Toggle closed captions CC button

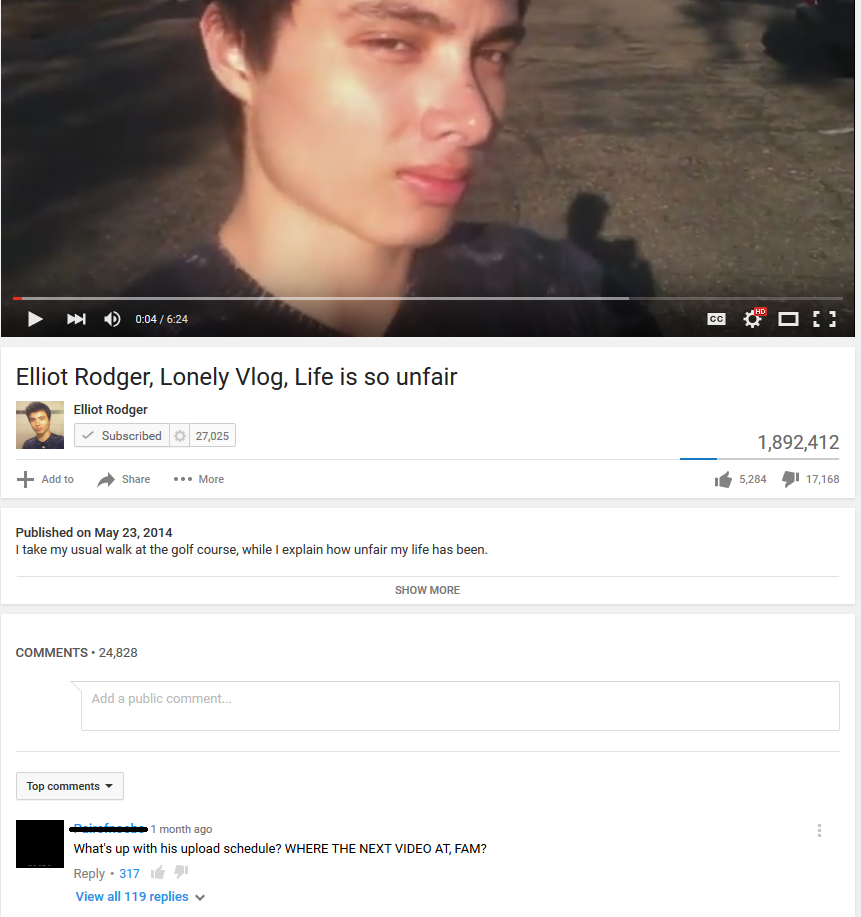coord(716,319)
